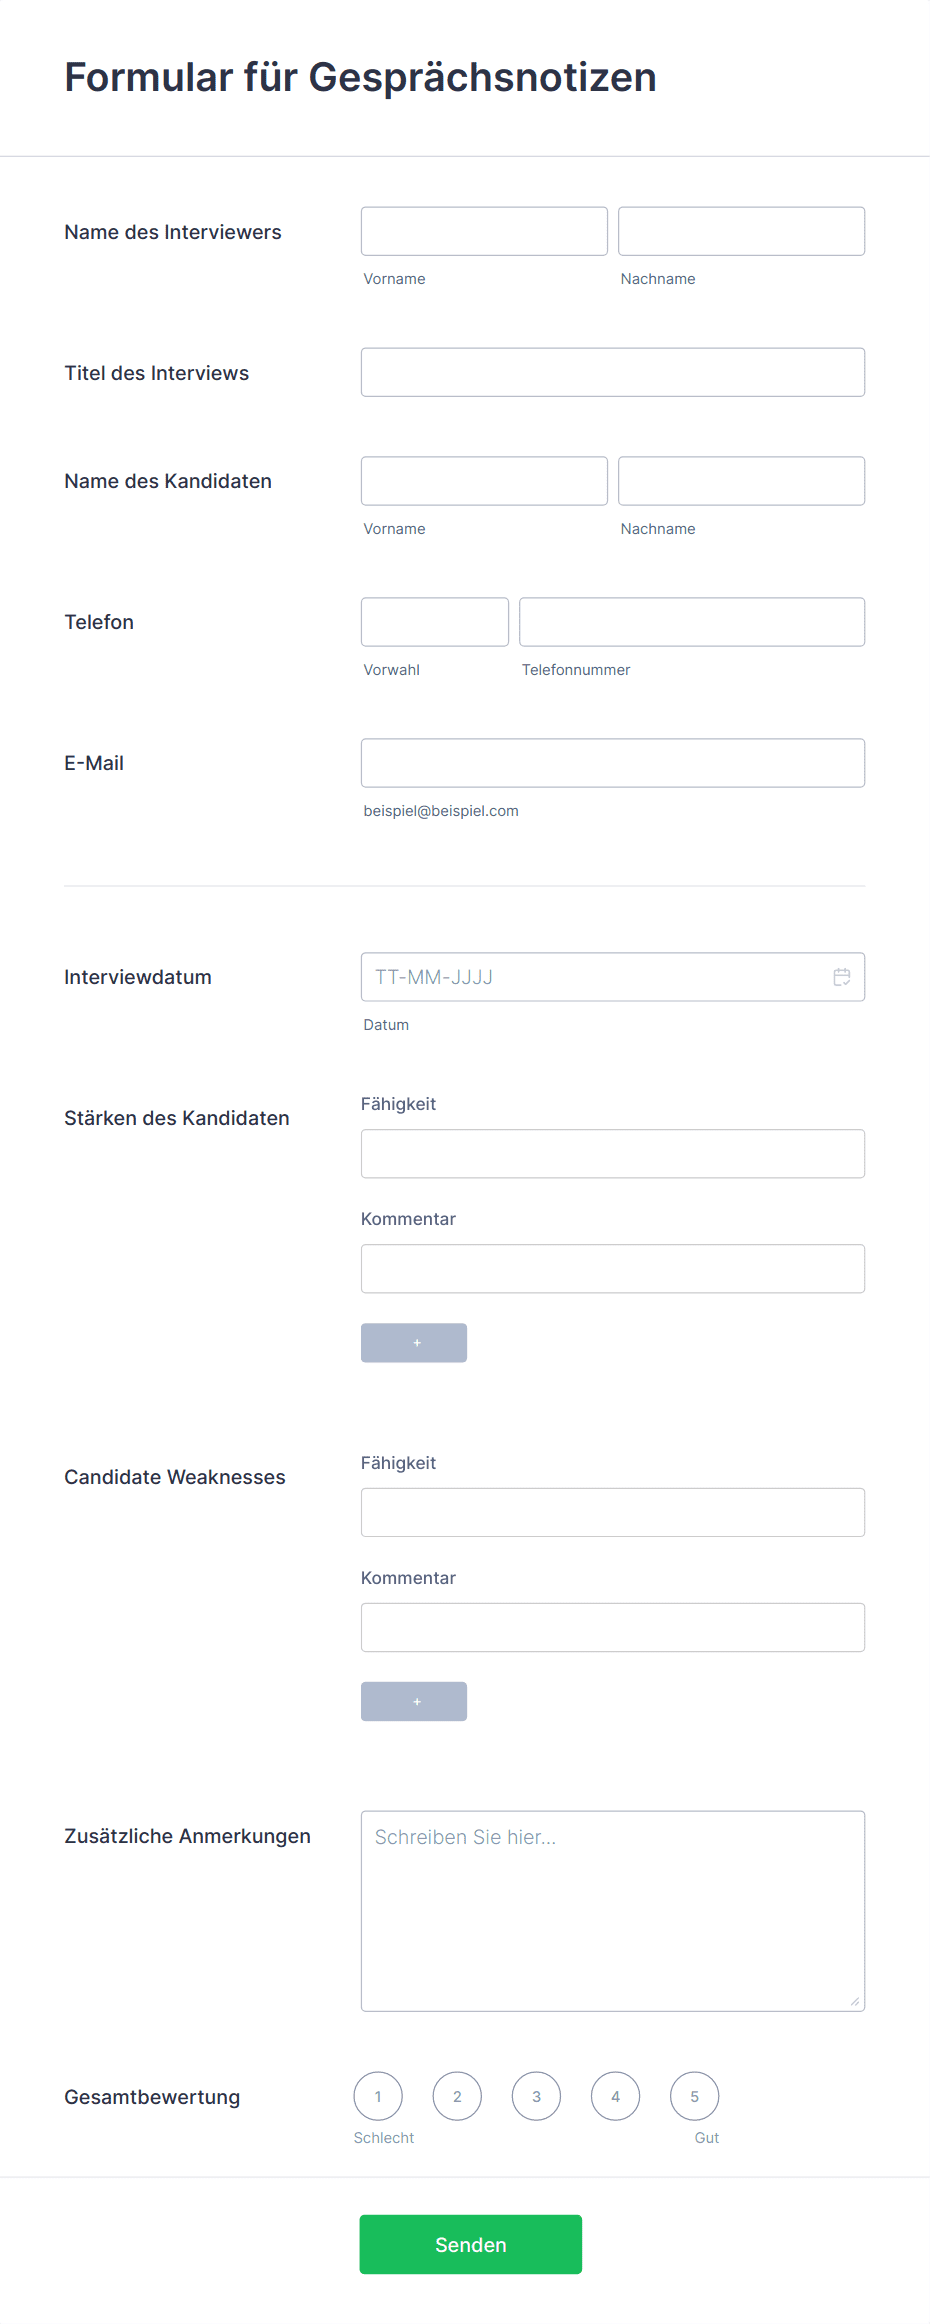The height and width of the screenshot is (2324, 930).
Task: Add another row under Stärken des Kandidaten
Action: click(x=414, y=1343)
